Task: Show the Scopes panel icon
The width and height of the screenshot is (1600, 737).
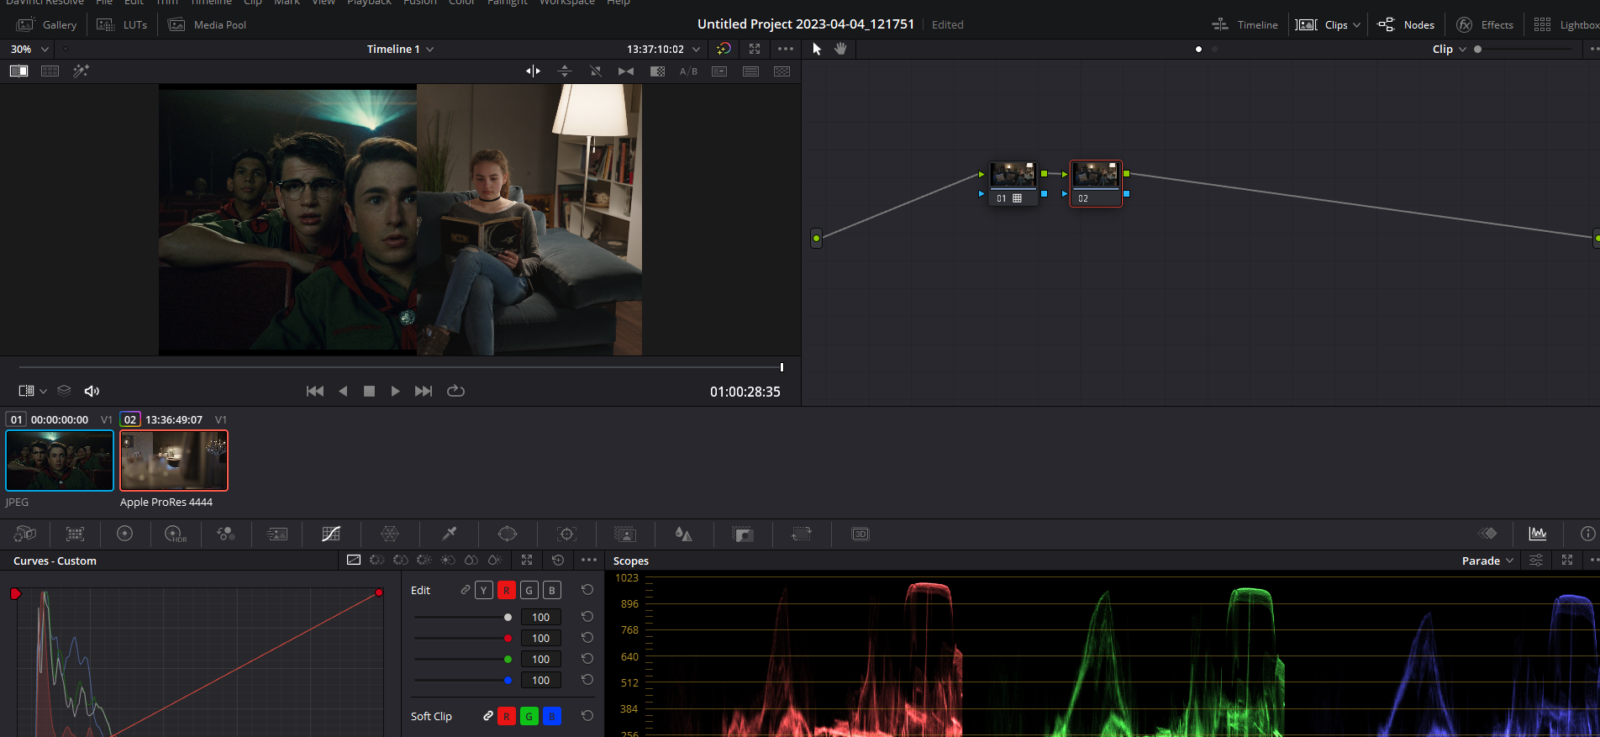Action: (x=1538, y=533)
